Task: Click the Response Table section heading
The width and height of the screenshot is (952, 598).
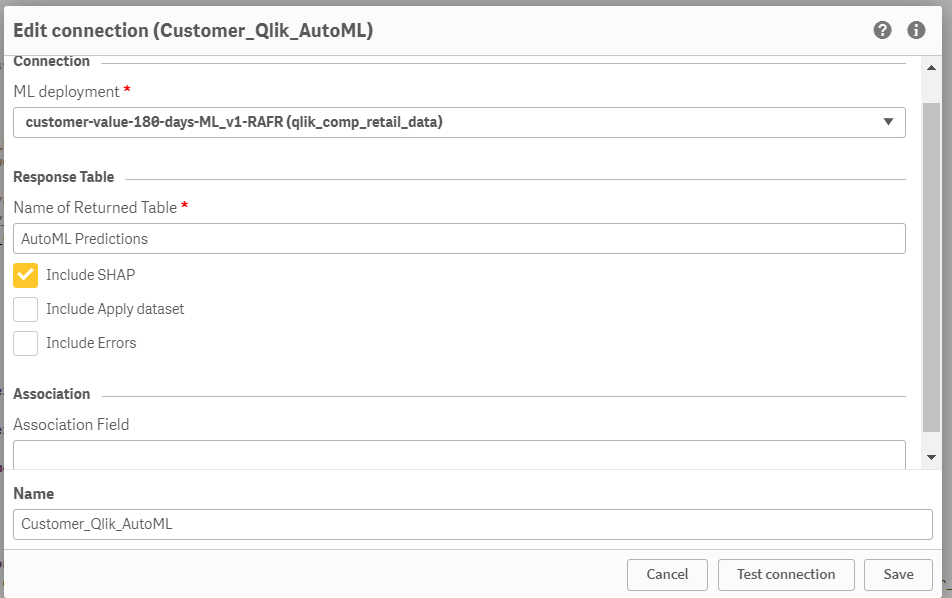Action: point(64,177)
